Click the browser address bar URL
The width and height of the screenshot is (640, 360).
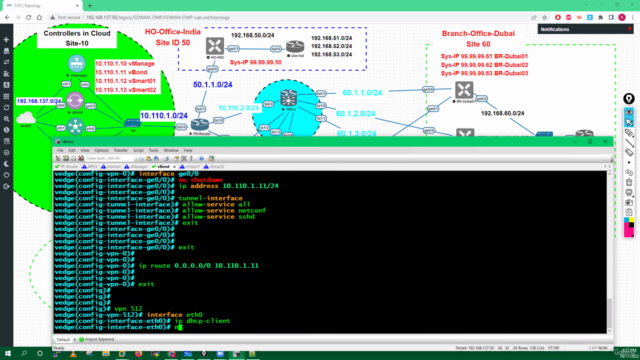click(158, 18)
